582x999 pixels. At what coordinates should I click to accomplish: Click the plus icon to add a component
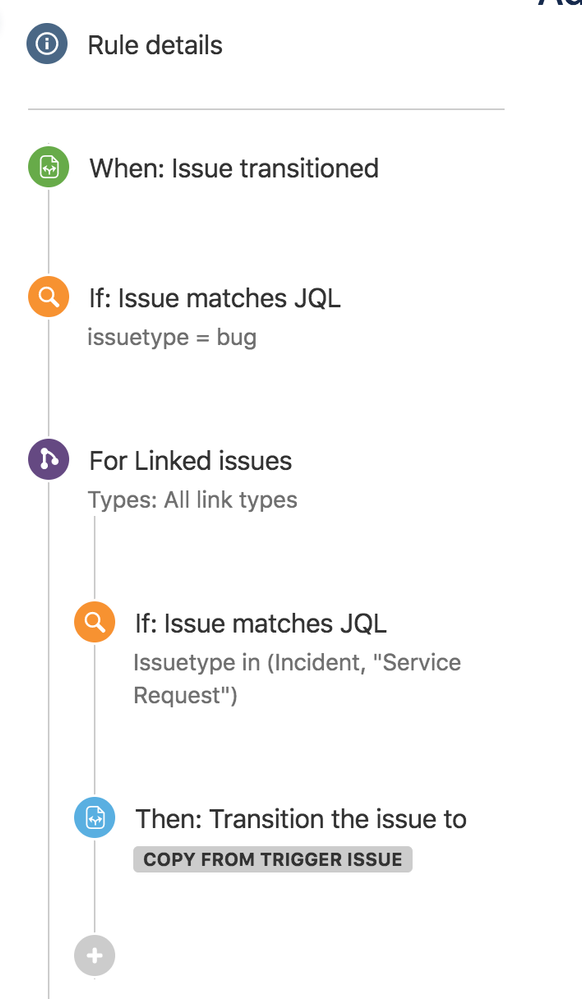94,955
